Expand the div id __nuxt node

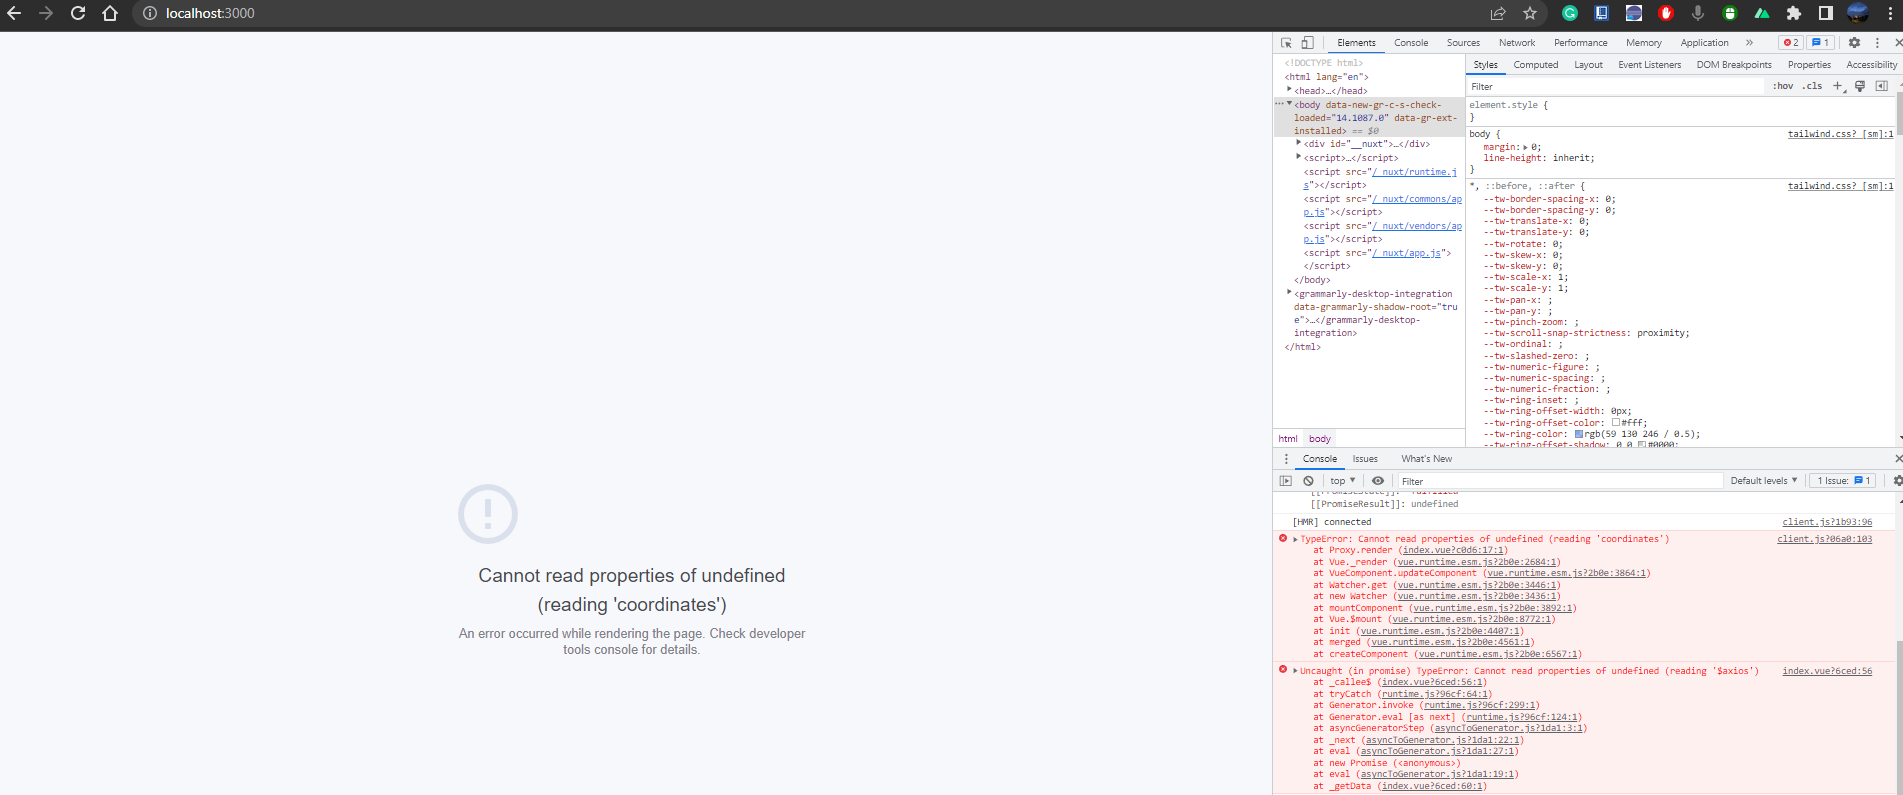(1298, 143)
